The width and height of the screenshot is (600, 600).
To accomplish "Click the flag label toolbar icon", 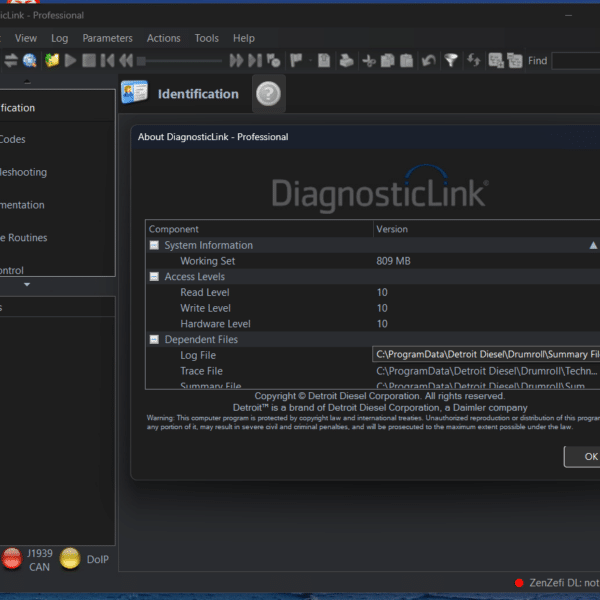I will pos(296,60).
